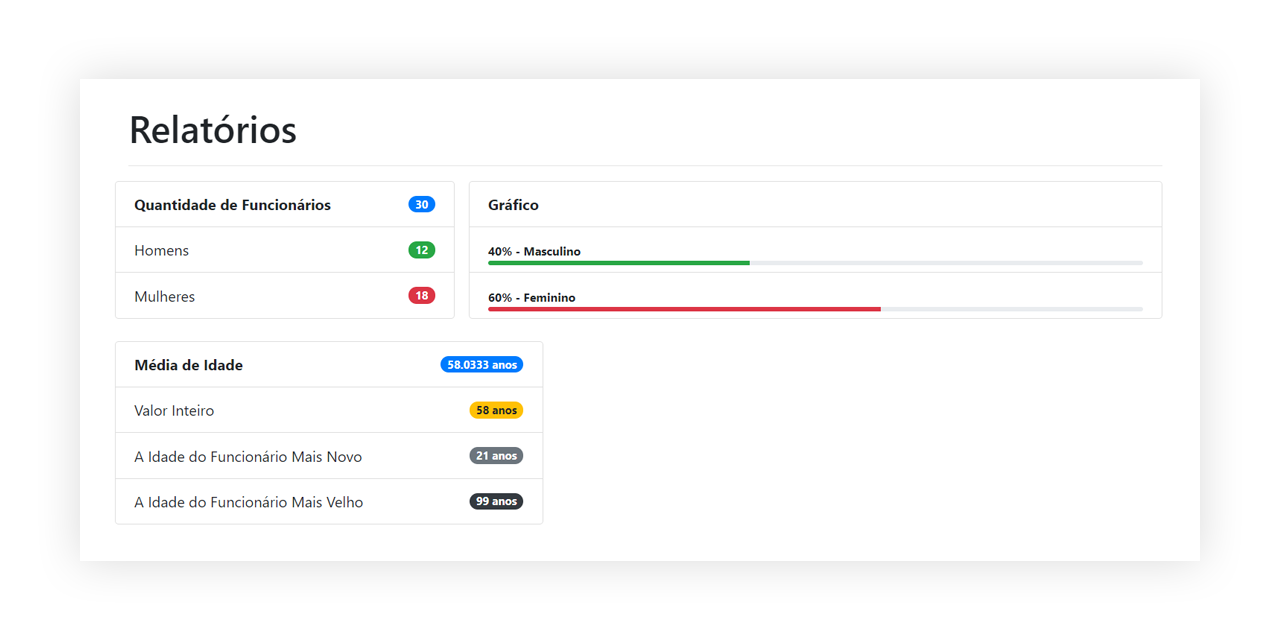
Task: Click the Gráfico card header
Action: [x=512, y=204]
